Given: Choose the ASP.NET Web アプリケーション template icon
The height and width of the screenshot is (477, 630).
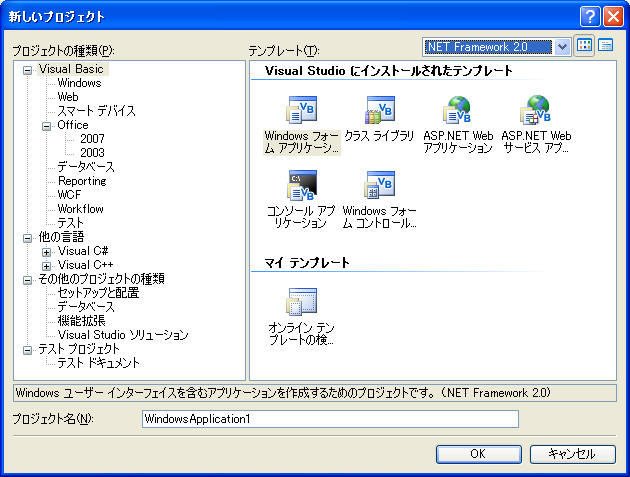Looking at the screenshot, I should point(458,110).
